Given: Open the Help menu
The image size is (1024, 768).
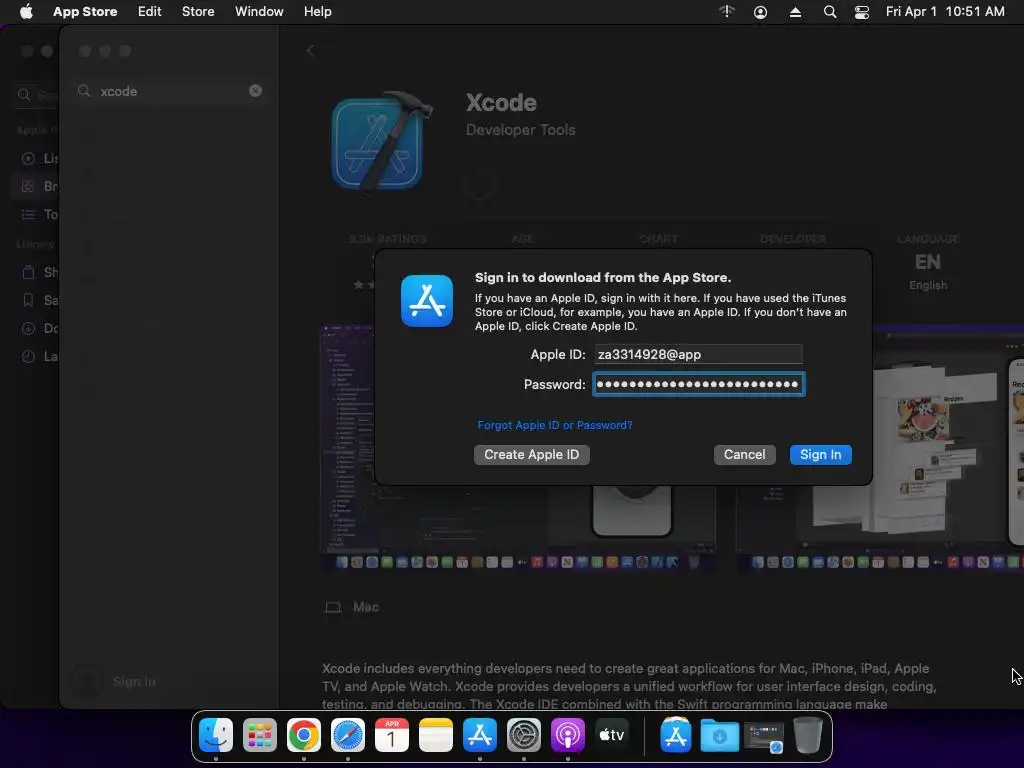Looking at the screenshot, I should [x=317, y=12].
